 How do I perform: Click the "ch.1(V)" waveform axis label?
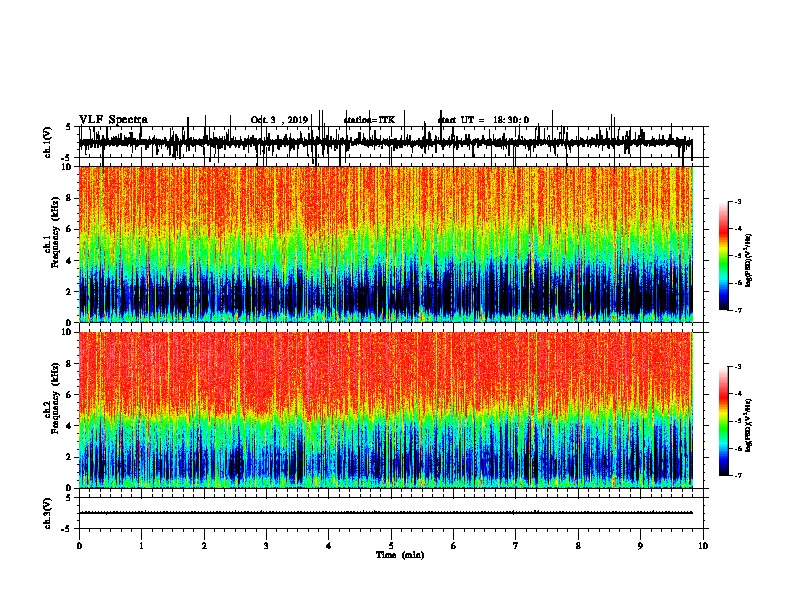click(47, 142)
